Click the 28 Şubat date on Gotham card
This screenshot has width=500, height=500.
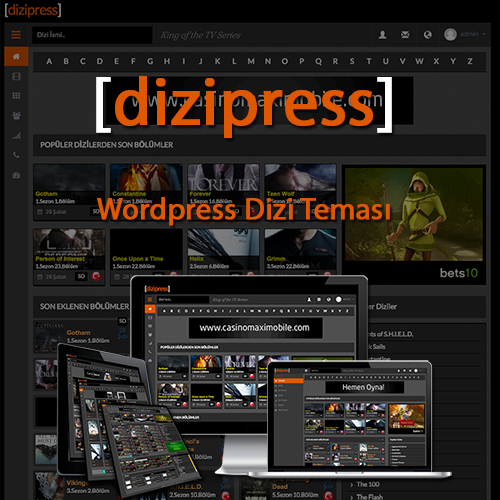click(x=56, y=212)
